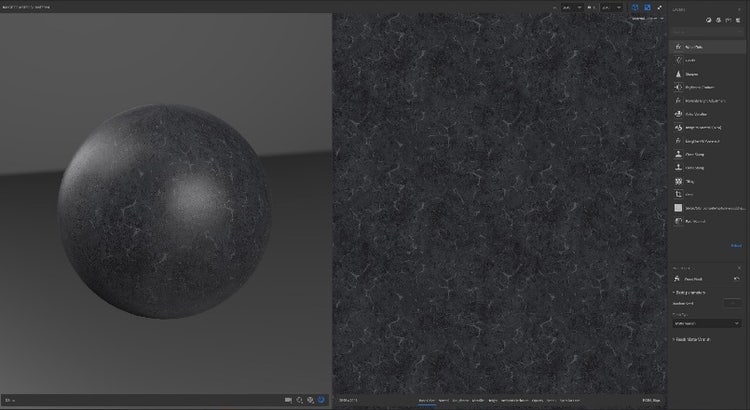
Task: Switch to the Height channel tab
Action: pos(493,400)
